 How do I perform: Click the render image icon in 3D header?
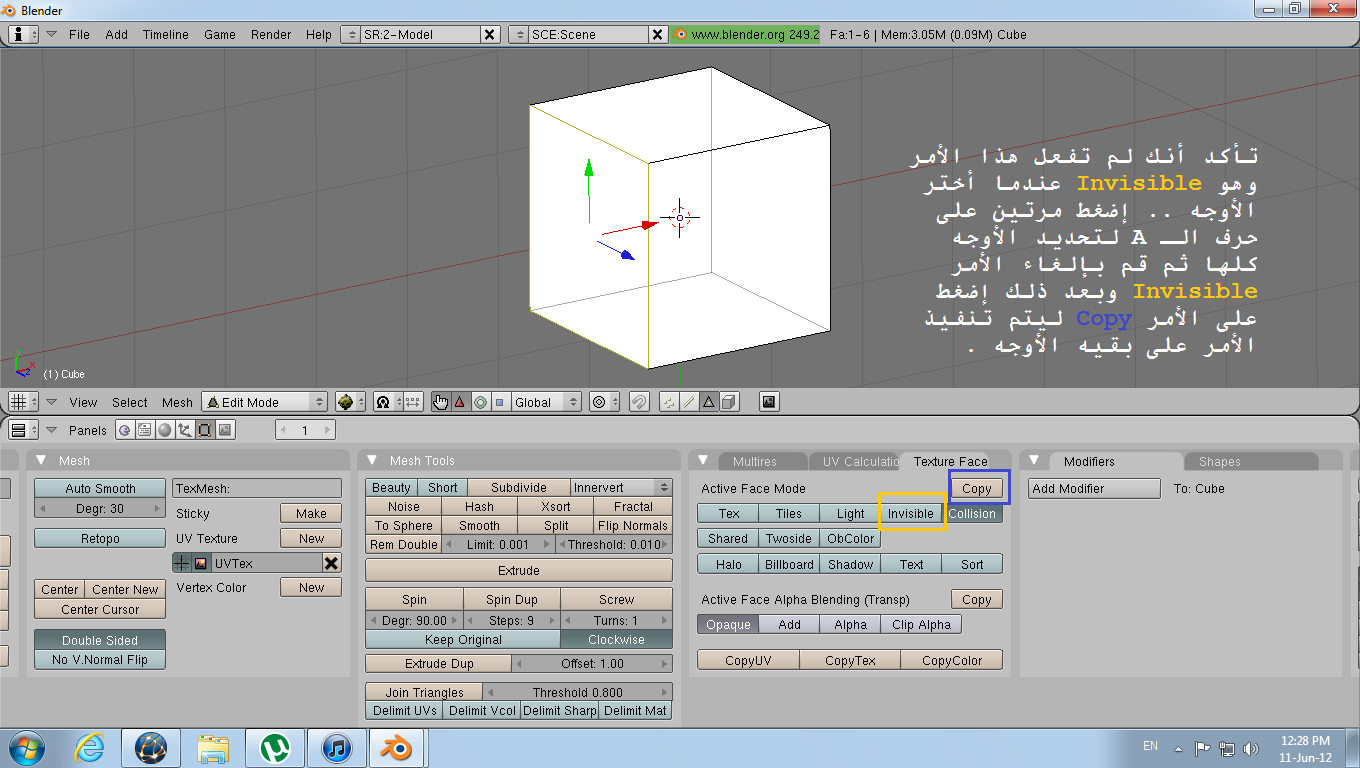(769, 402)
